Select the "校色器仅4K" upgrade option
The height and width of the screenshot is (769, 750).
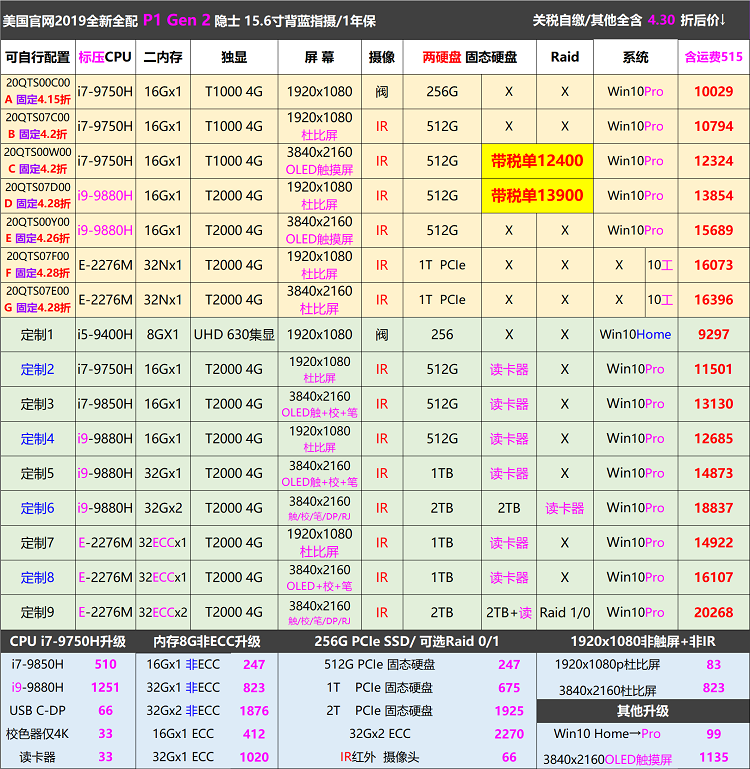(39, 734)
